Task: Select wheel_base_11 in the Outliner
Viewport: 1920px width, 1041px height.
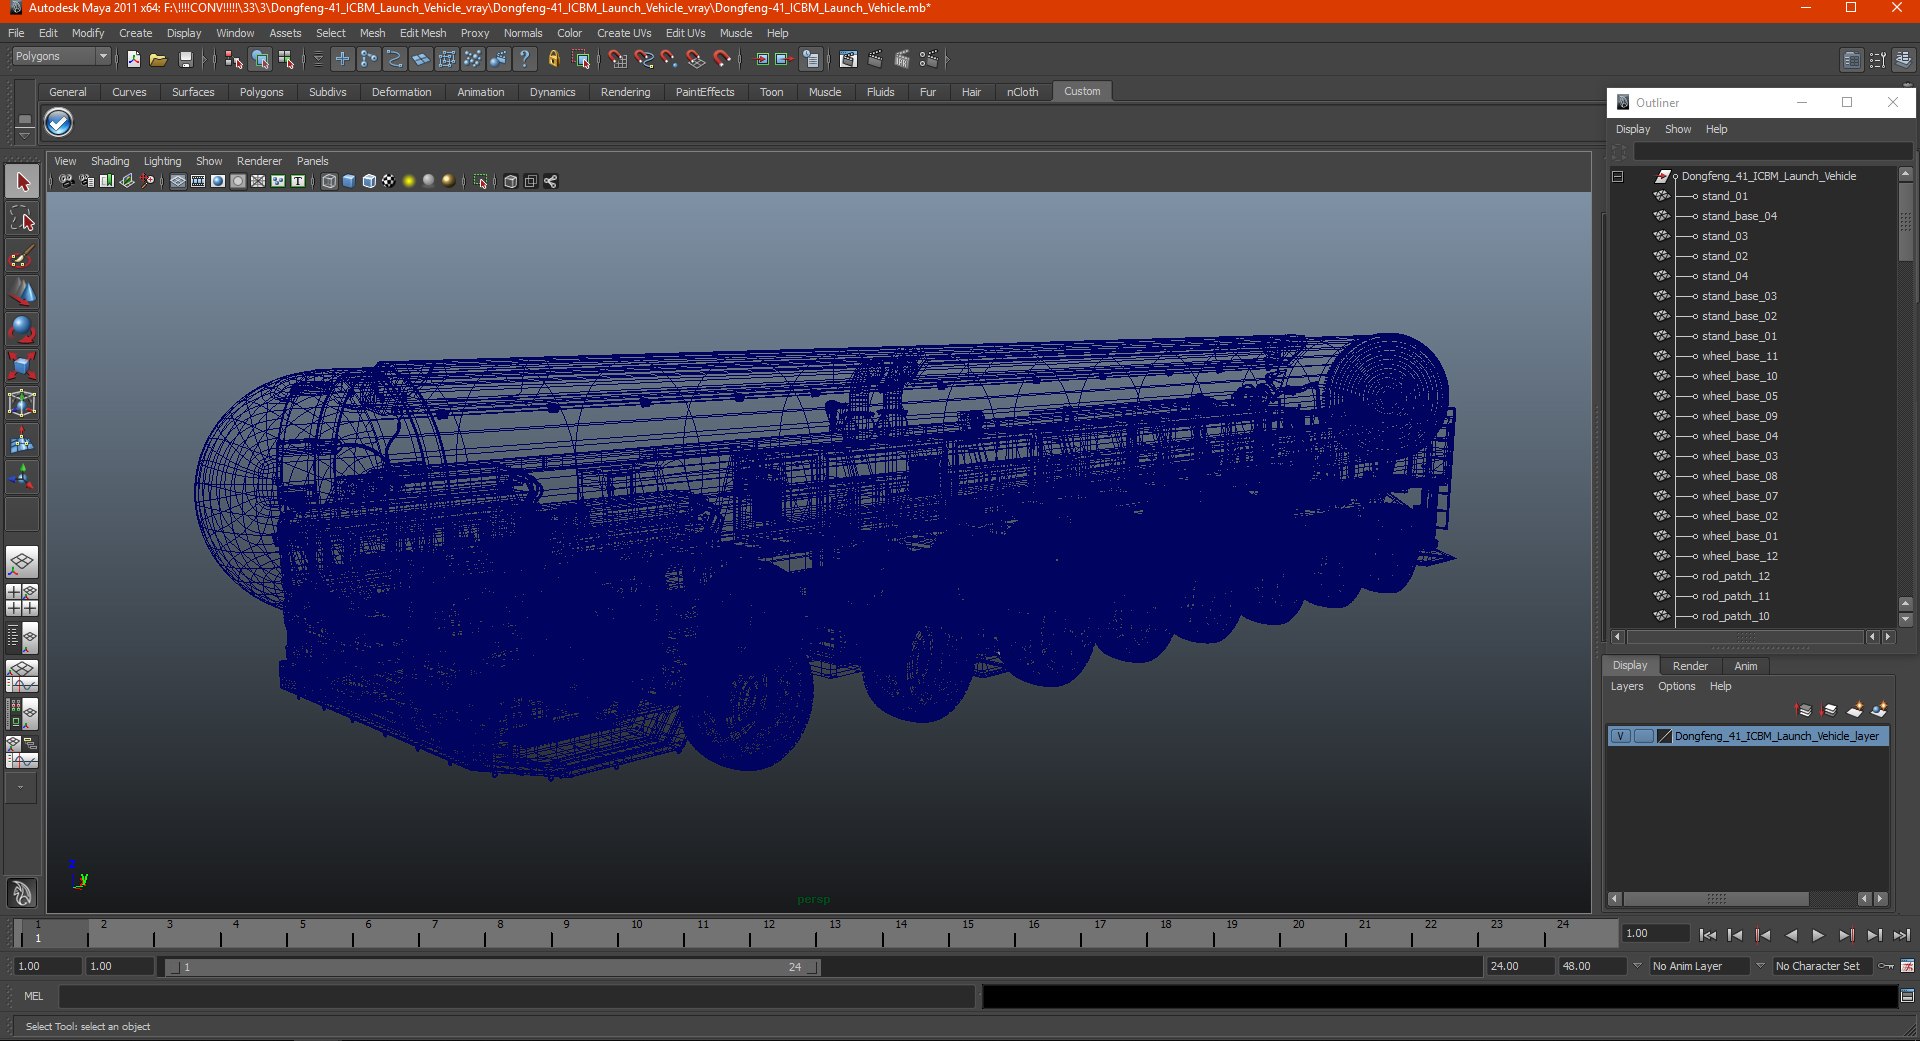Action: coord(1739,356)
